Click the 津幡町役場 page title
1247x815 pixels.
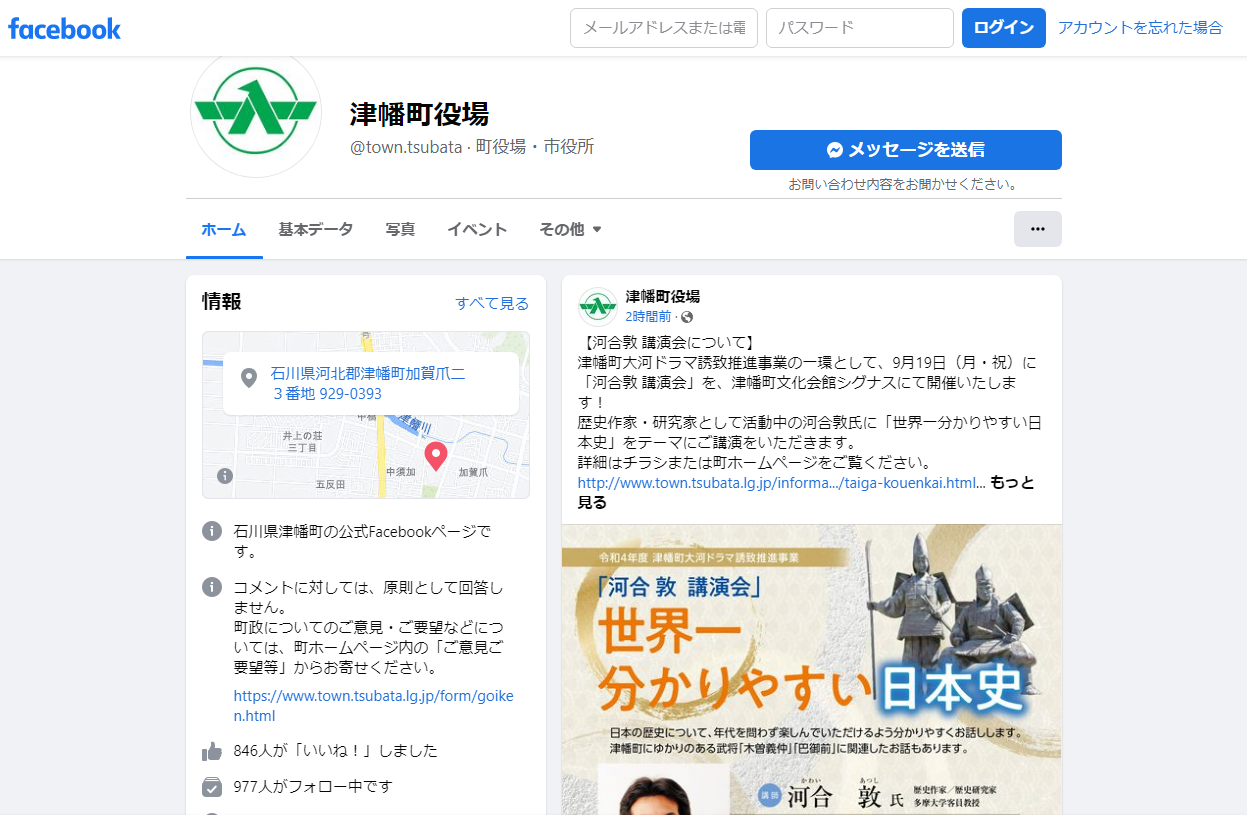pyautogui.click(x=419, y=114)
